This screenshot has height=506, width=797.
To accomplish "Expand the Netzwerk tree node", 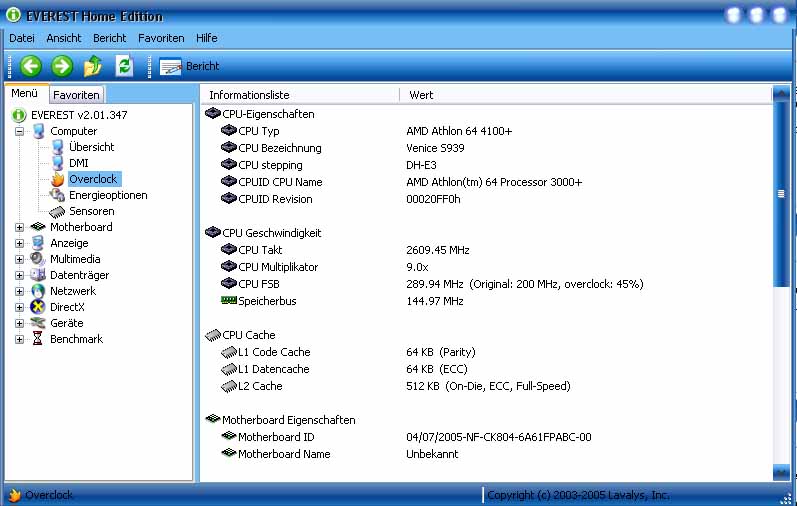I will pyautogui.click(x=19, y=291).
